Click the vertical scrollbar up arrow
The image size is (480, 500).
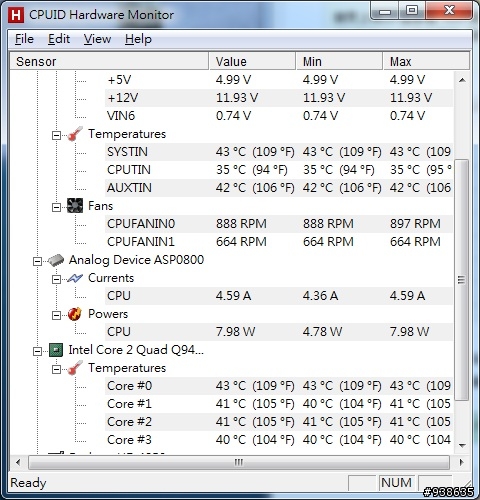(462, 80)
